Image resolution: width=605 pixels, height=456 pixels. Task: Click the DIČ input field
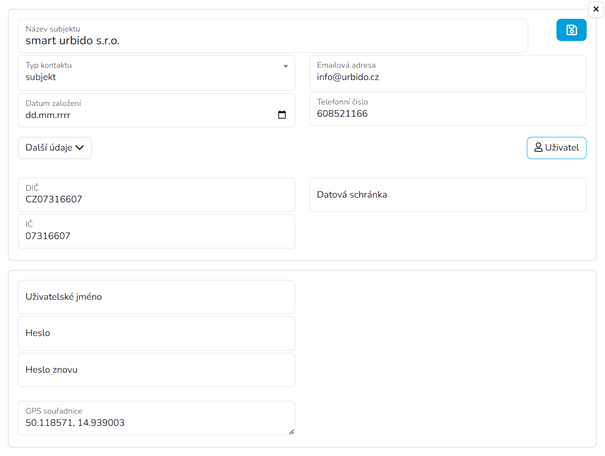click(x=157, y=195)
